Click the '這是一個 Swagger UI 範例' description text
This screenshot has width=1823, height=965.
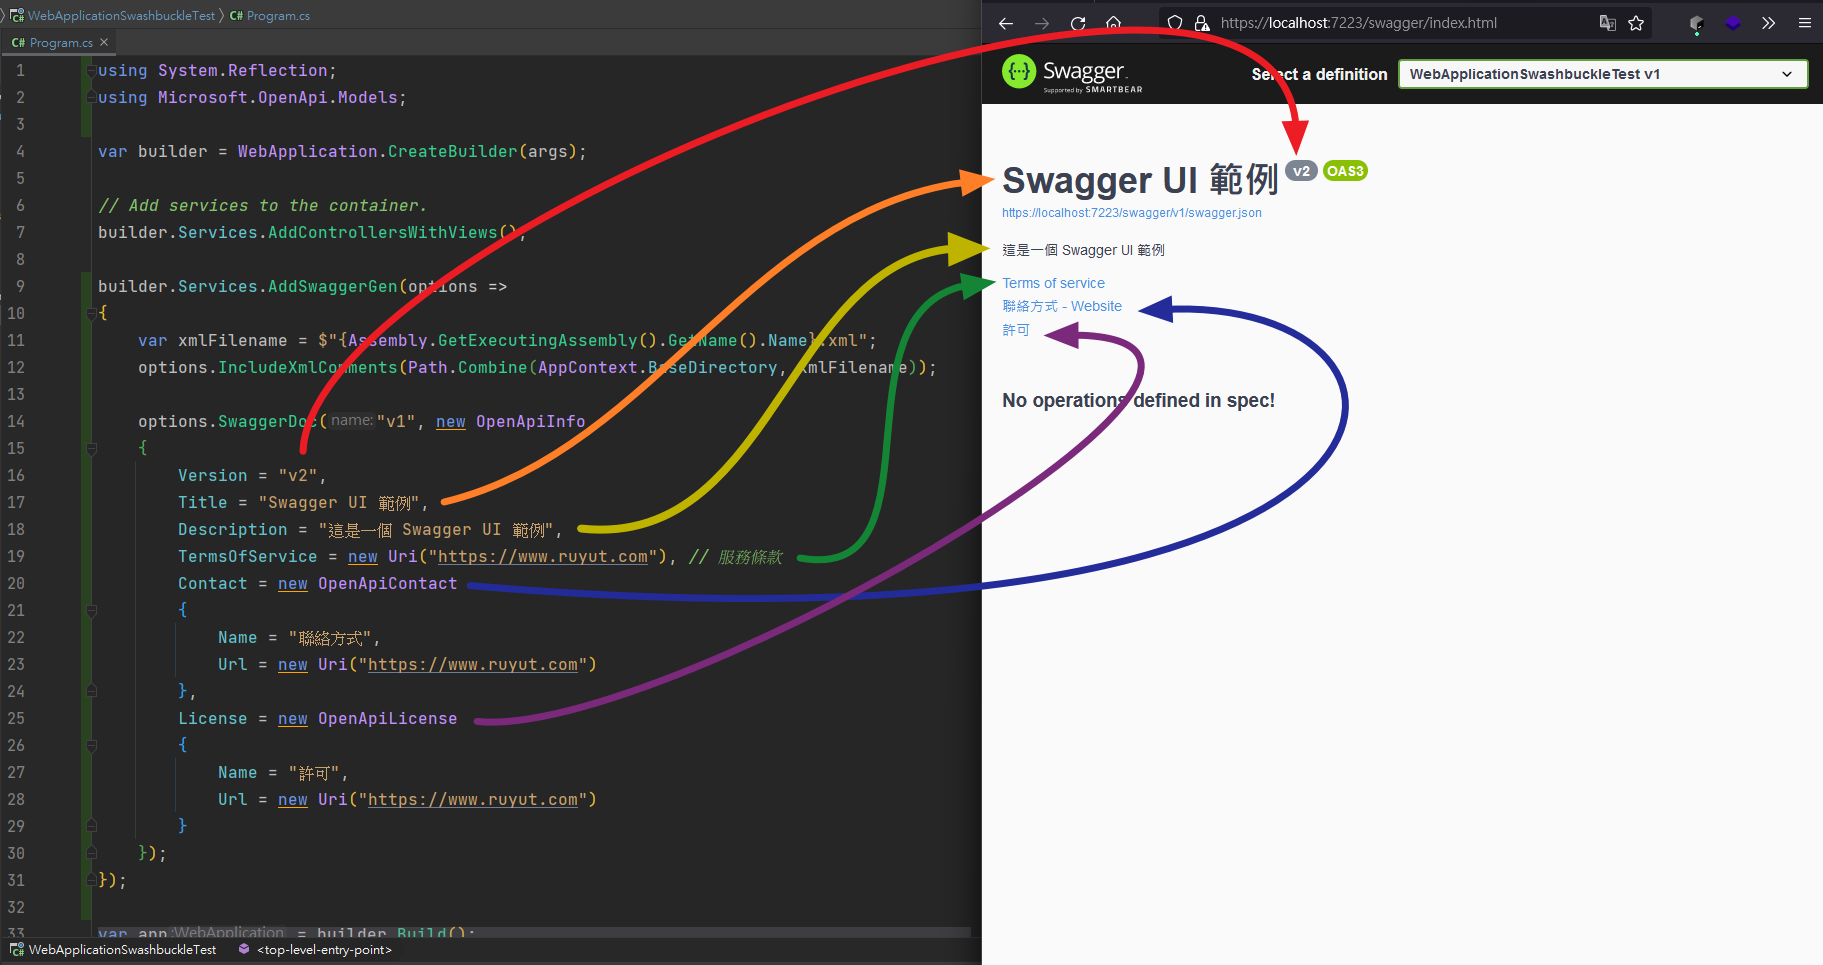pyautogui.click(x=1083, y=250)
